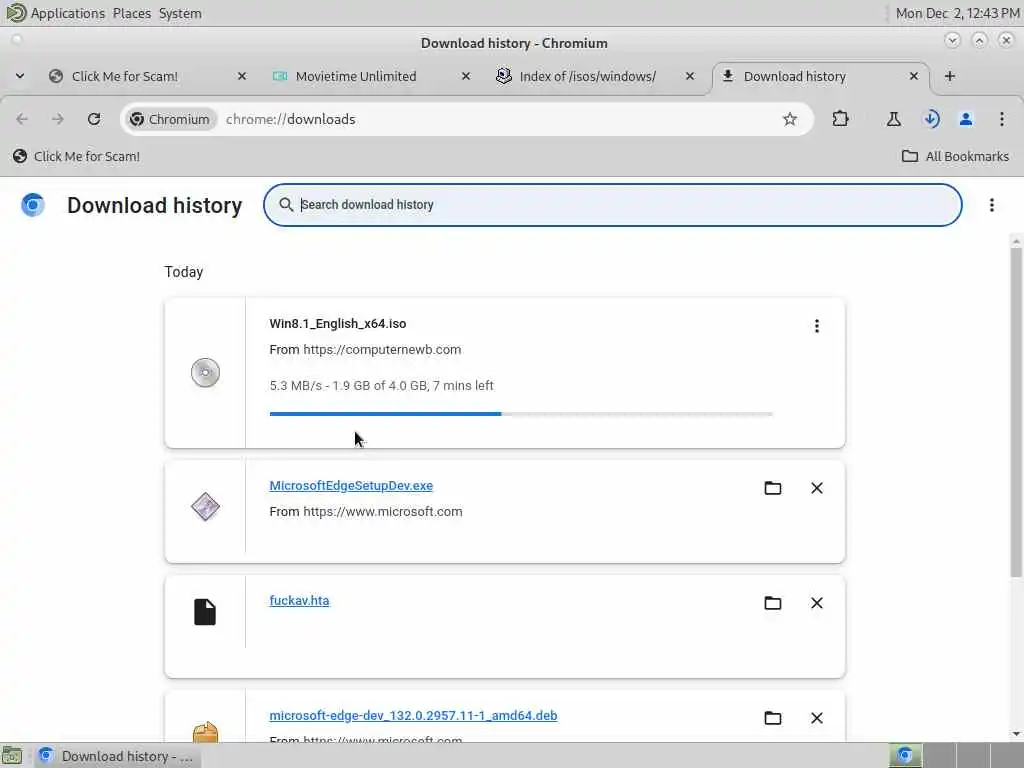This screenshot has height=768, width=1024.
Task: Open the Chrome Labs flask icon
Action: (x=893, y=119)
